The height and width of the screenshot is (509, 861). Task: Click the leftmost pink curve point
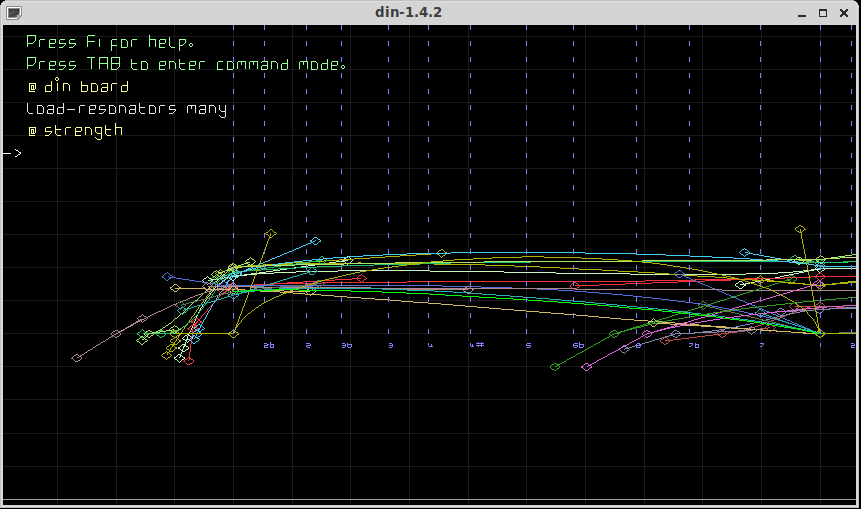pyautogui.click(x=76, y=358)
